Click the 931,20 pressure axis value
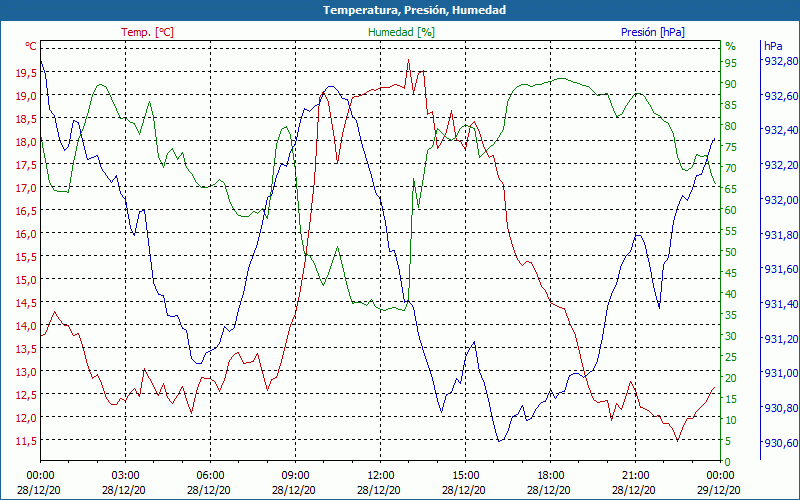This screenshot has height=500, width=800. 781,339
